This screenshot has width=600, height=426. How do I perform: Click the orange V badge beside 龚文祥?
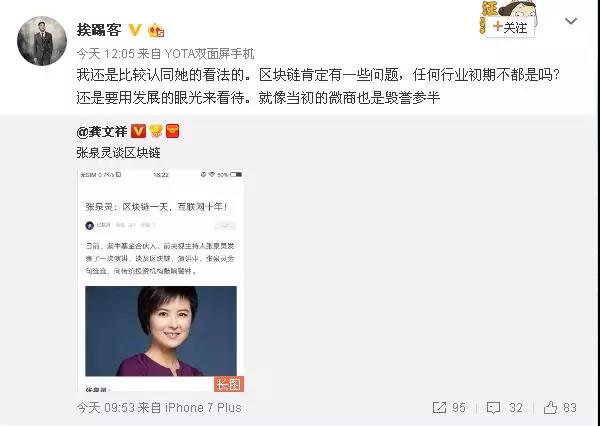click(138, 131)
